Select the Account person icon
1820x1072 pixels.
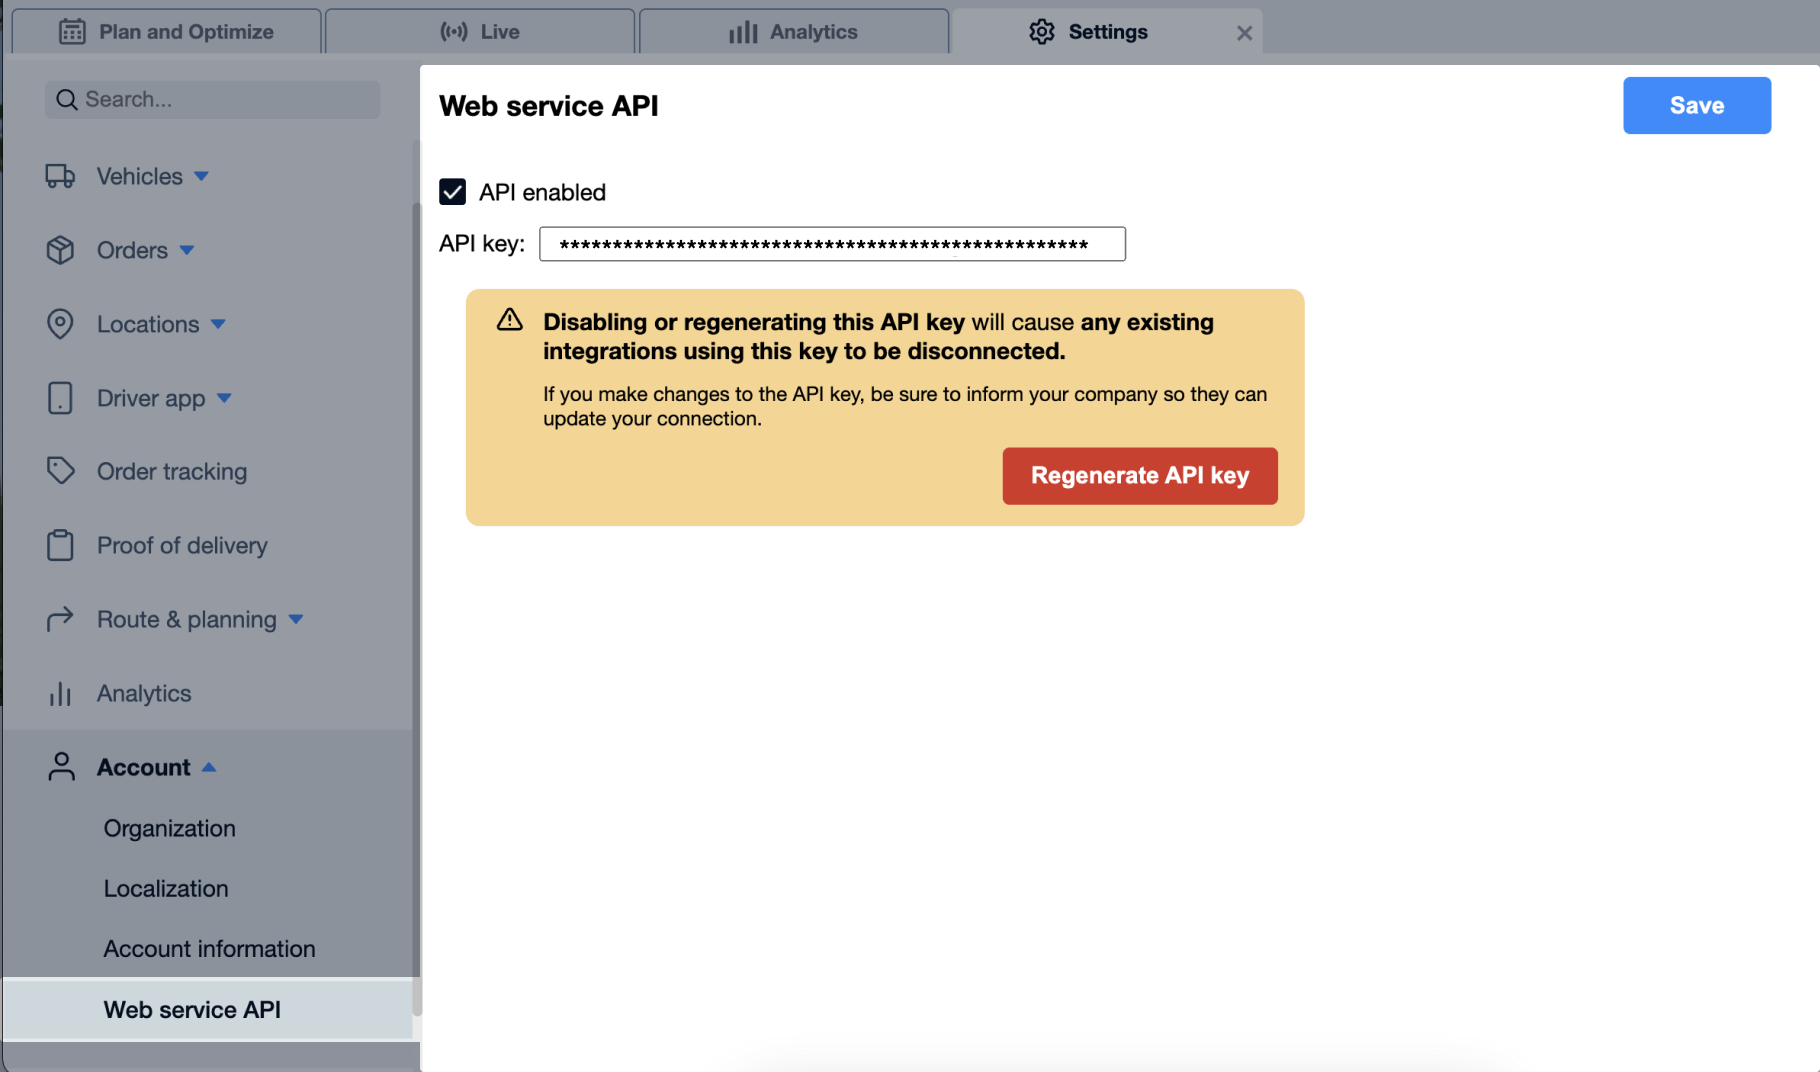tap(61, 766)
